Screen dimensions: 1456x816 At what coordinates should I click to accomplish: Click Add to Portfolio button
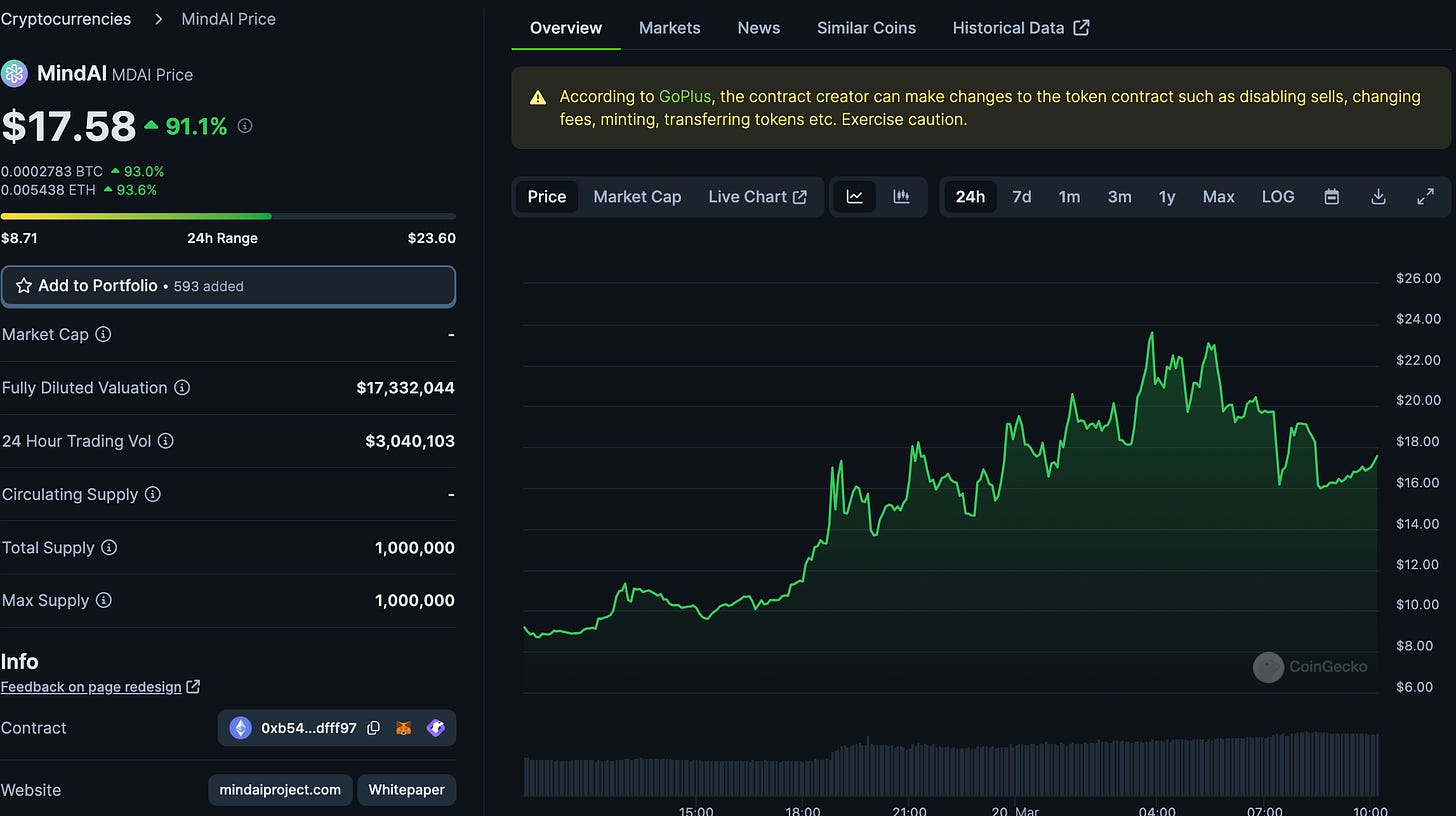click(x=228, y=286)
